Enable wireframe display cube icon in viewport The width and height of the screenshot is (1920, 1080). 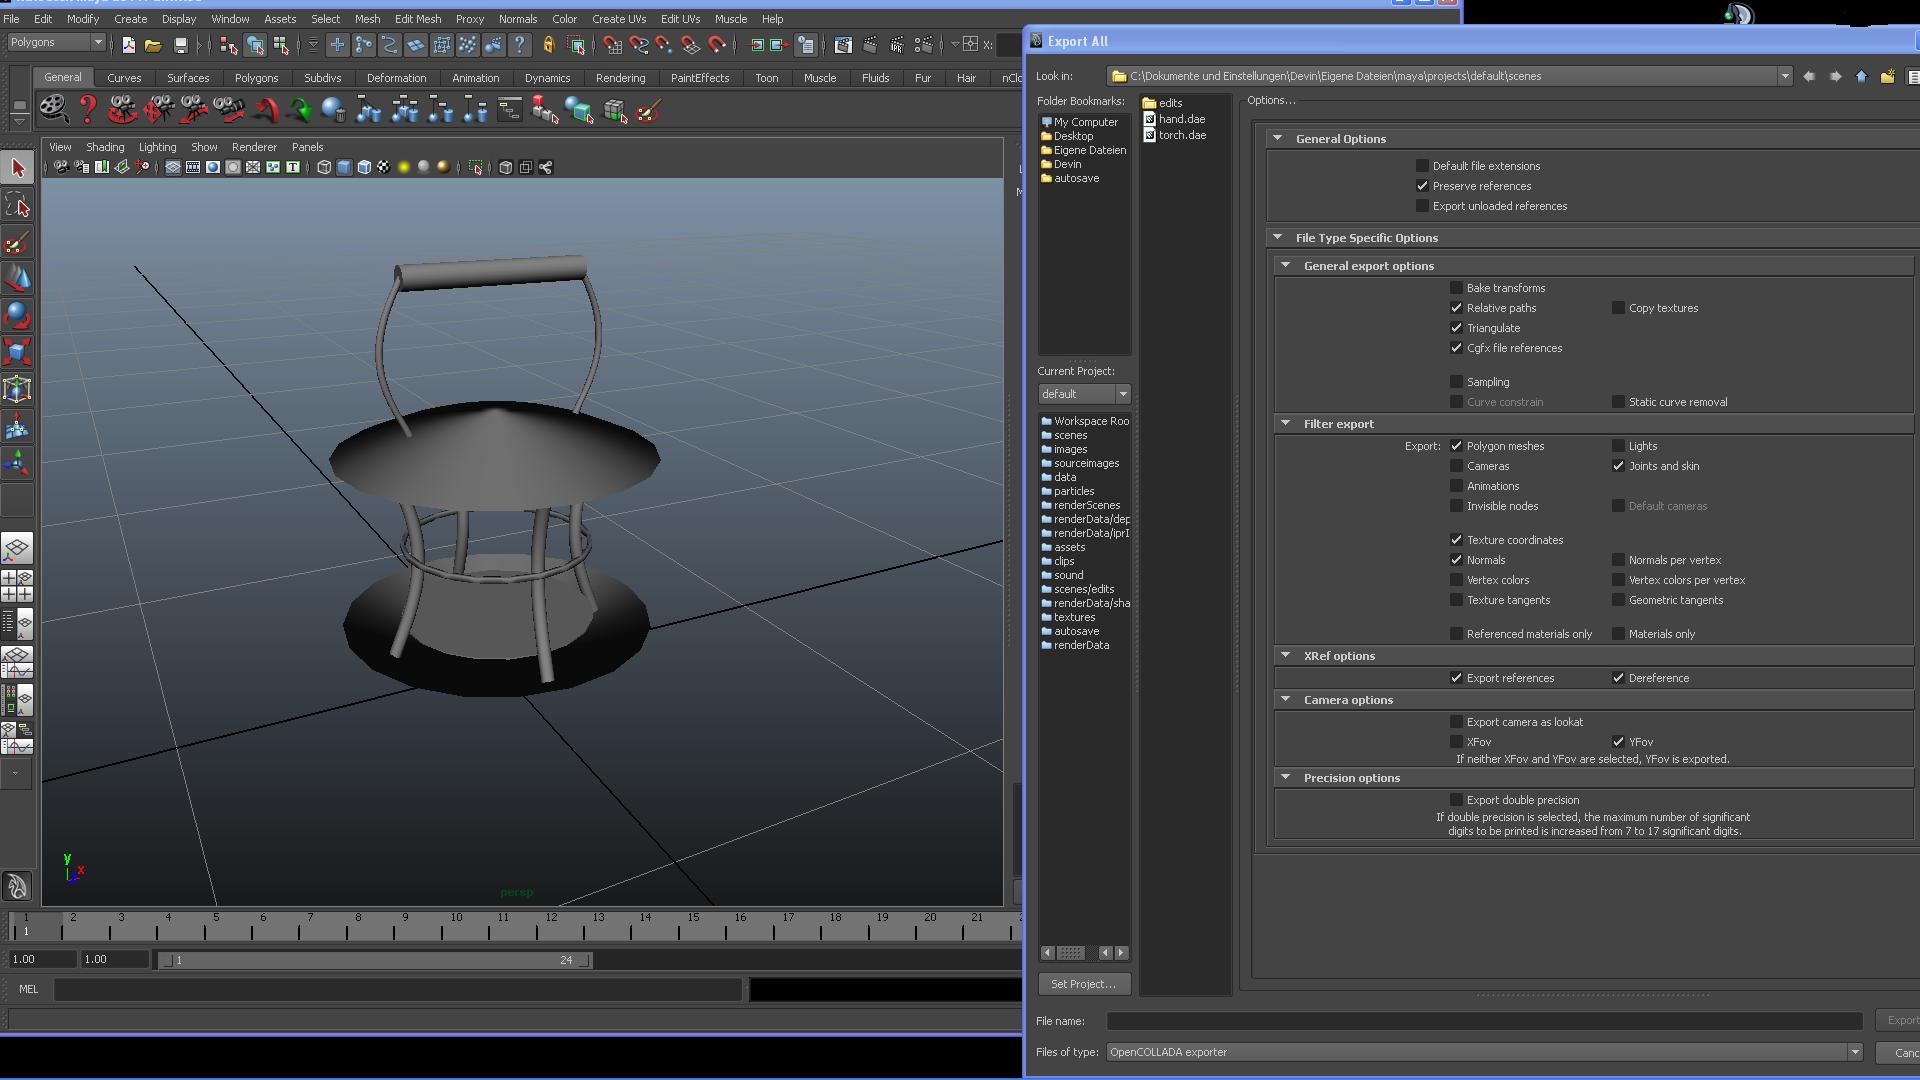(x=324, y=167)
